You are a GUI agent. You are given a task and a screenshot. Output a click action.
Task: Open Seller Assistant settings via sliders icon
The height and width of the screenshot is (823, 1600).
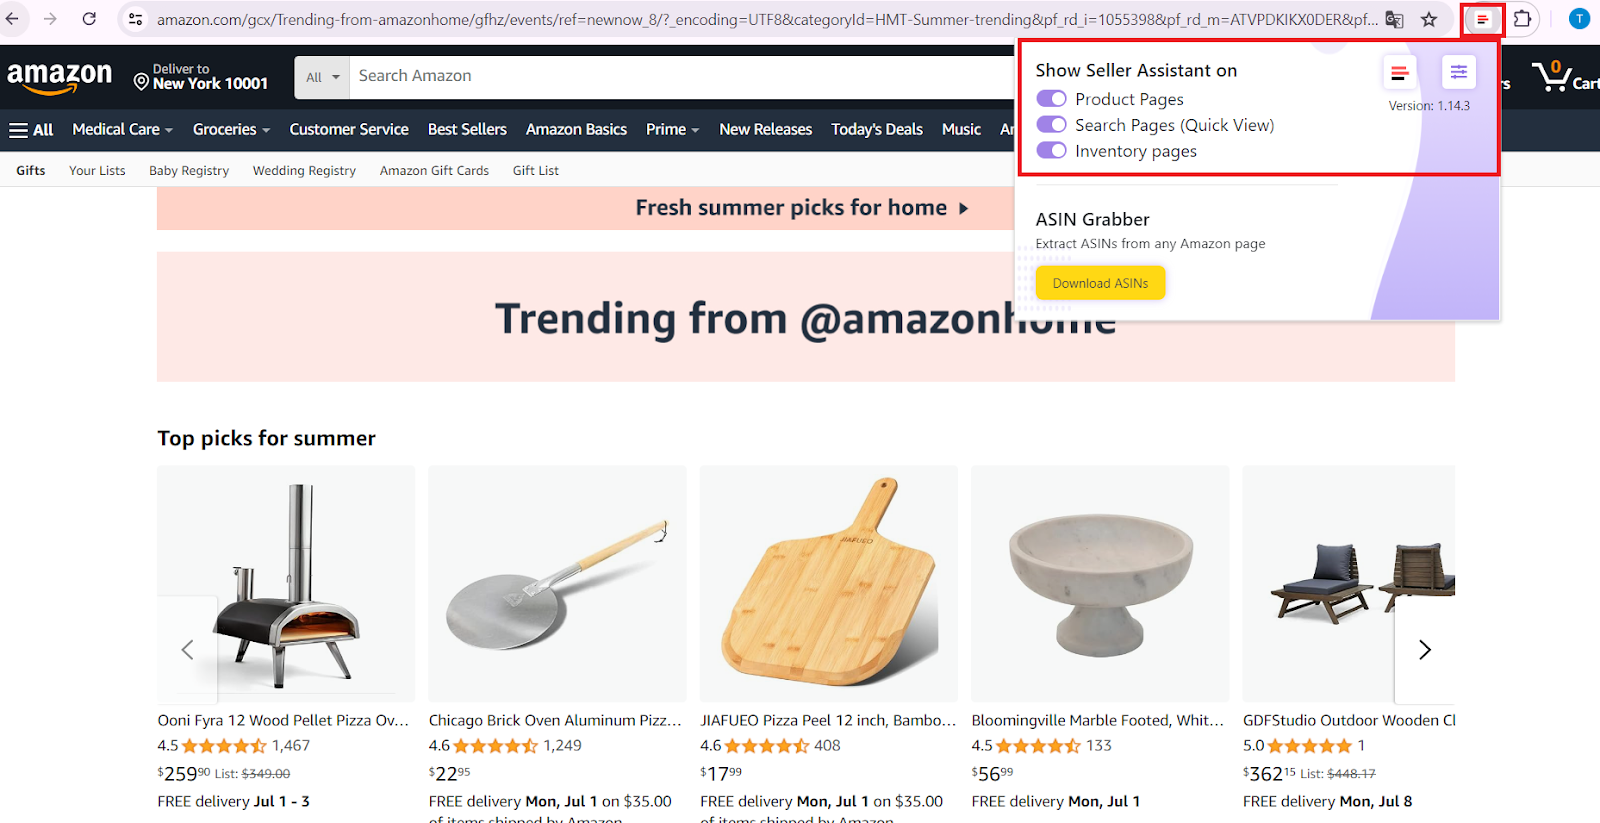(1458, 72)
